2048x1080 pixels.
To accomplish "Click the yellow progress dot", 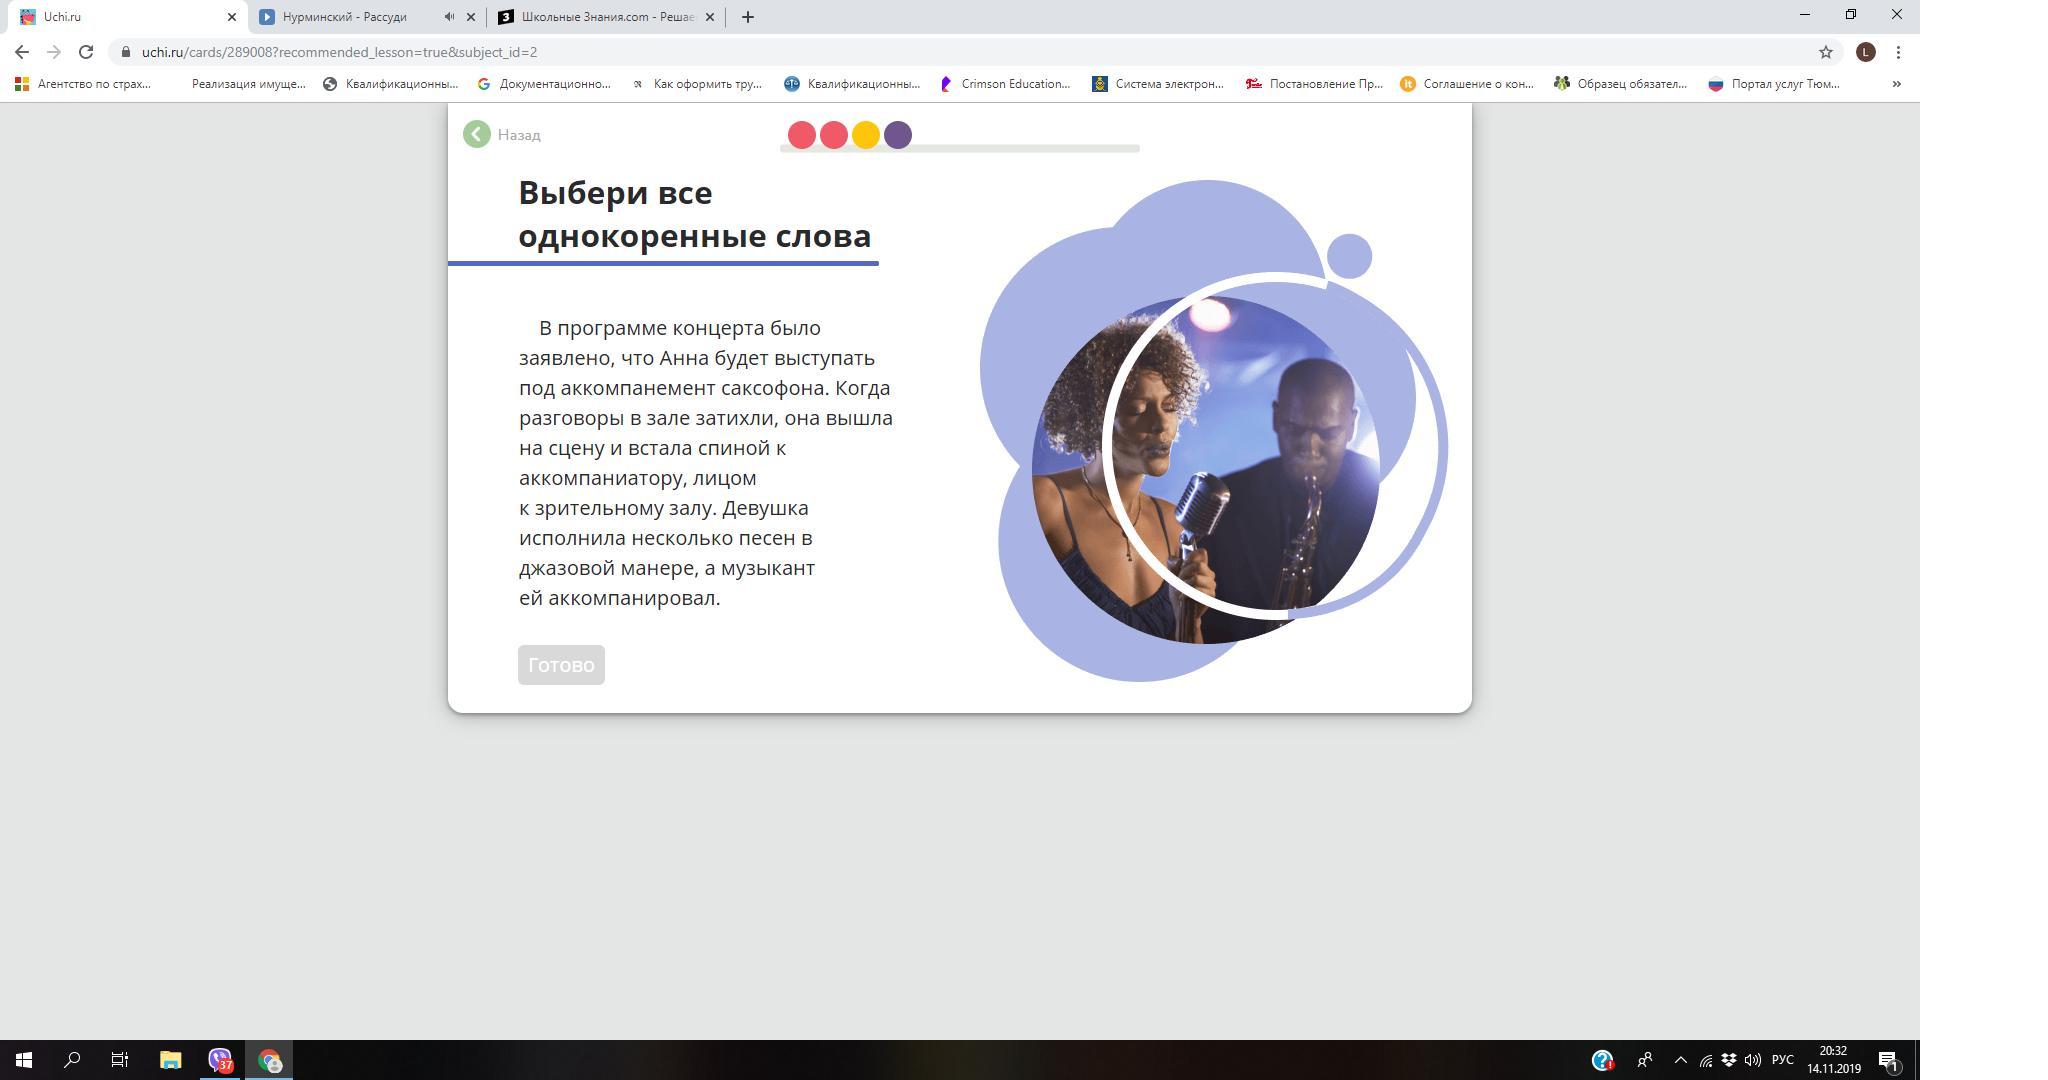I will click(x=866, y=135).
